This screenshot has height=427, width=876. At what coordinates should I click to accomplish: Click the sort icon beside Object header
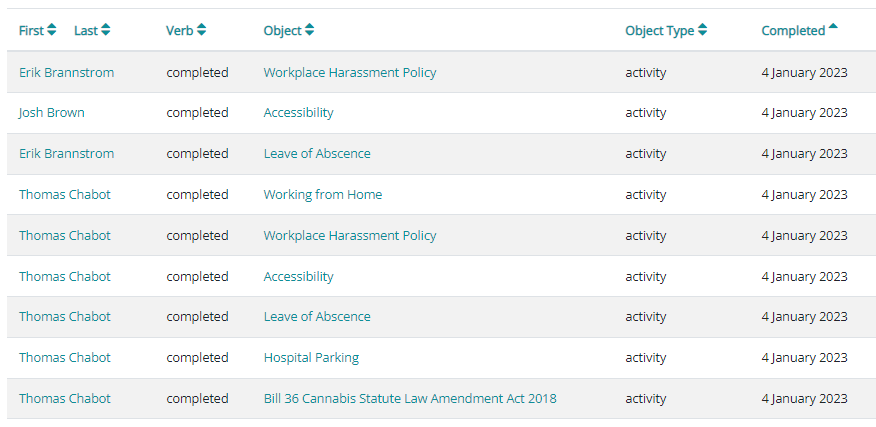(310, 31)
